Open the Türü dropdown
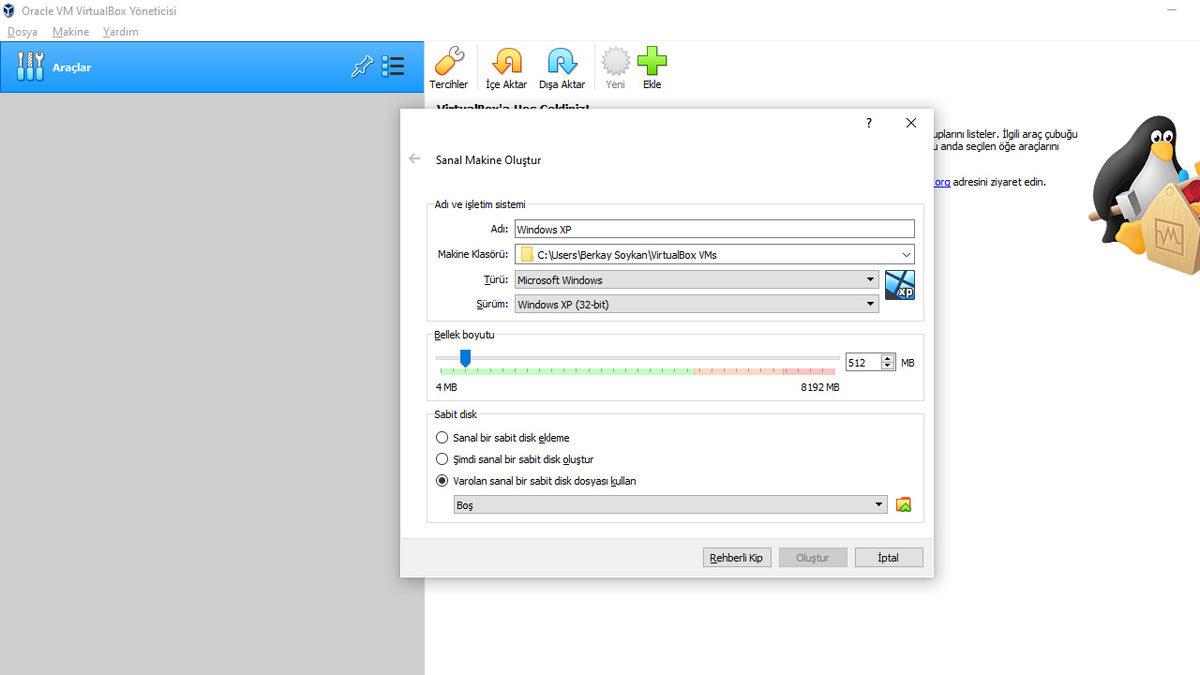The height and width of the screenshot is (675, 1200). point(868,280)
